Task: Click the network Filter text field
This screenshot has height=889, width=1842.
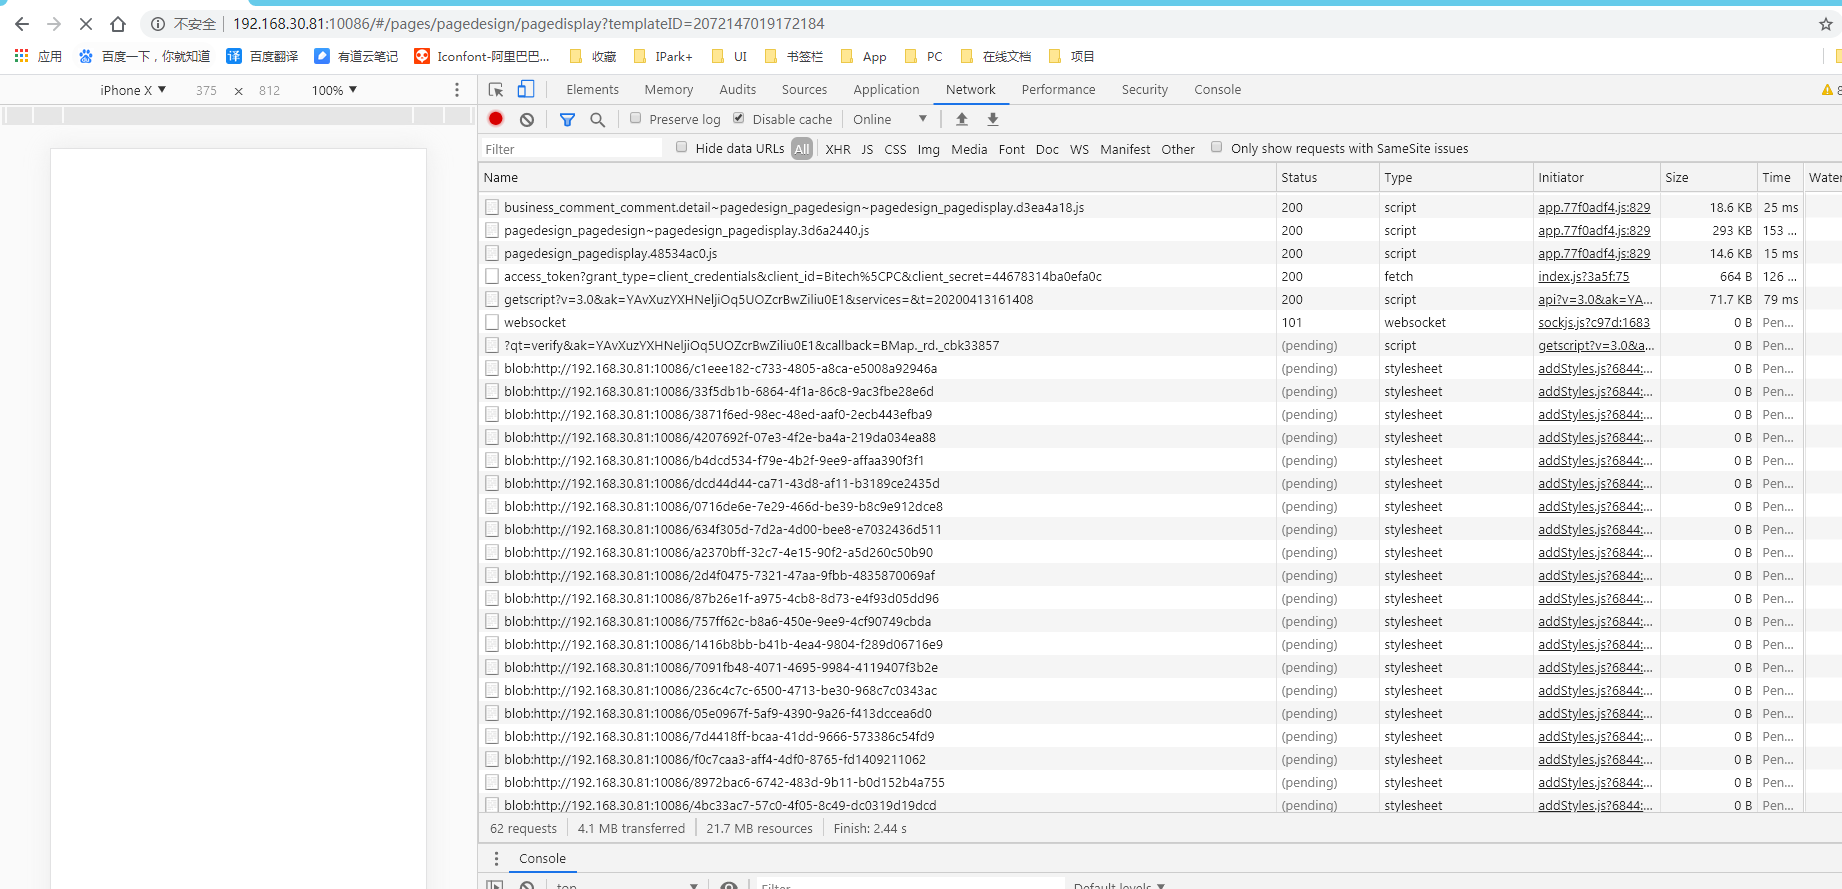Action: pos(572,149)
